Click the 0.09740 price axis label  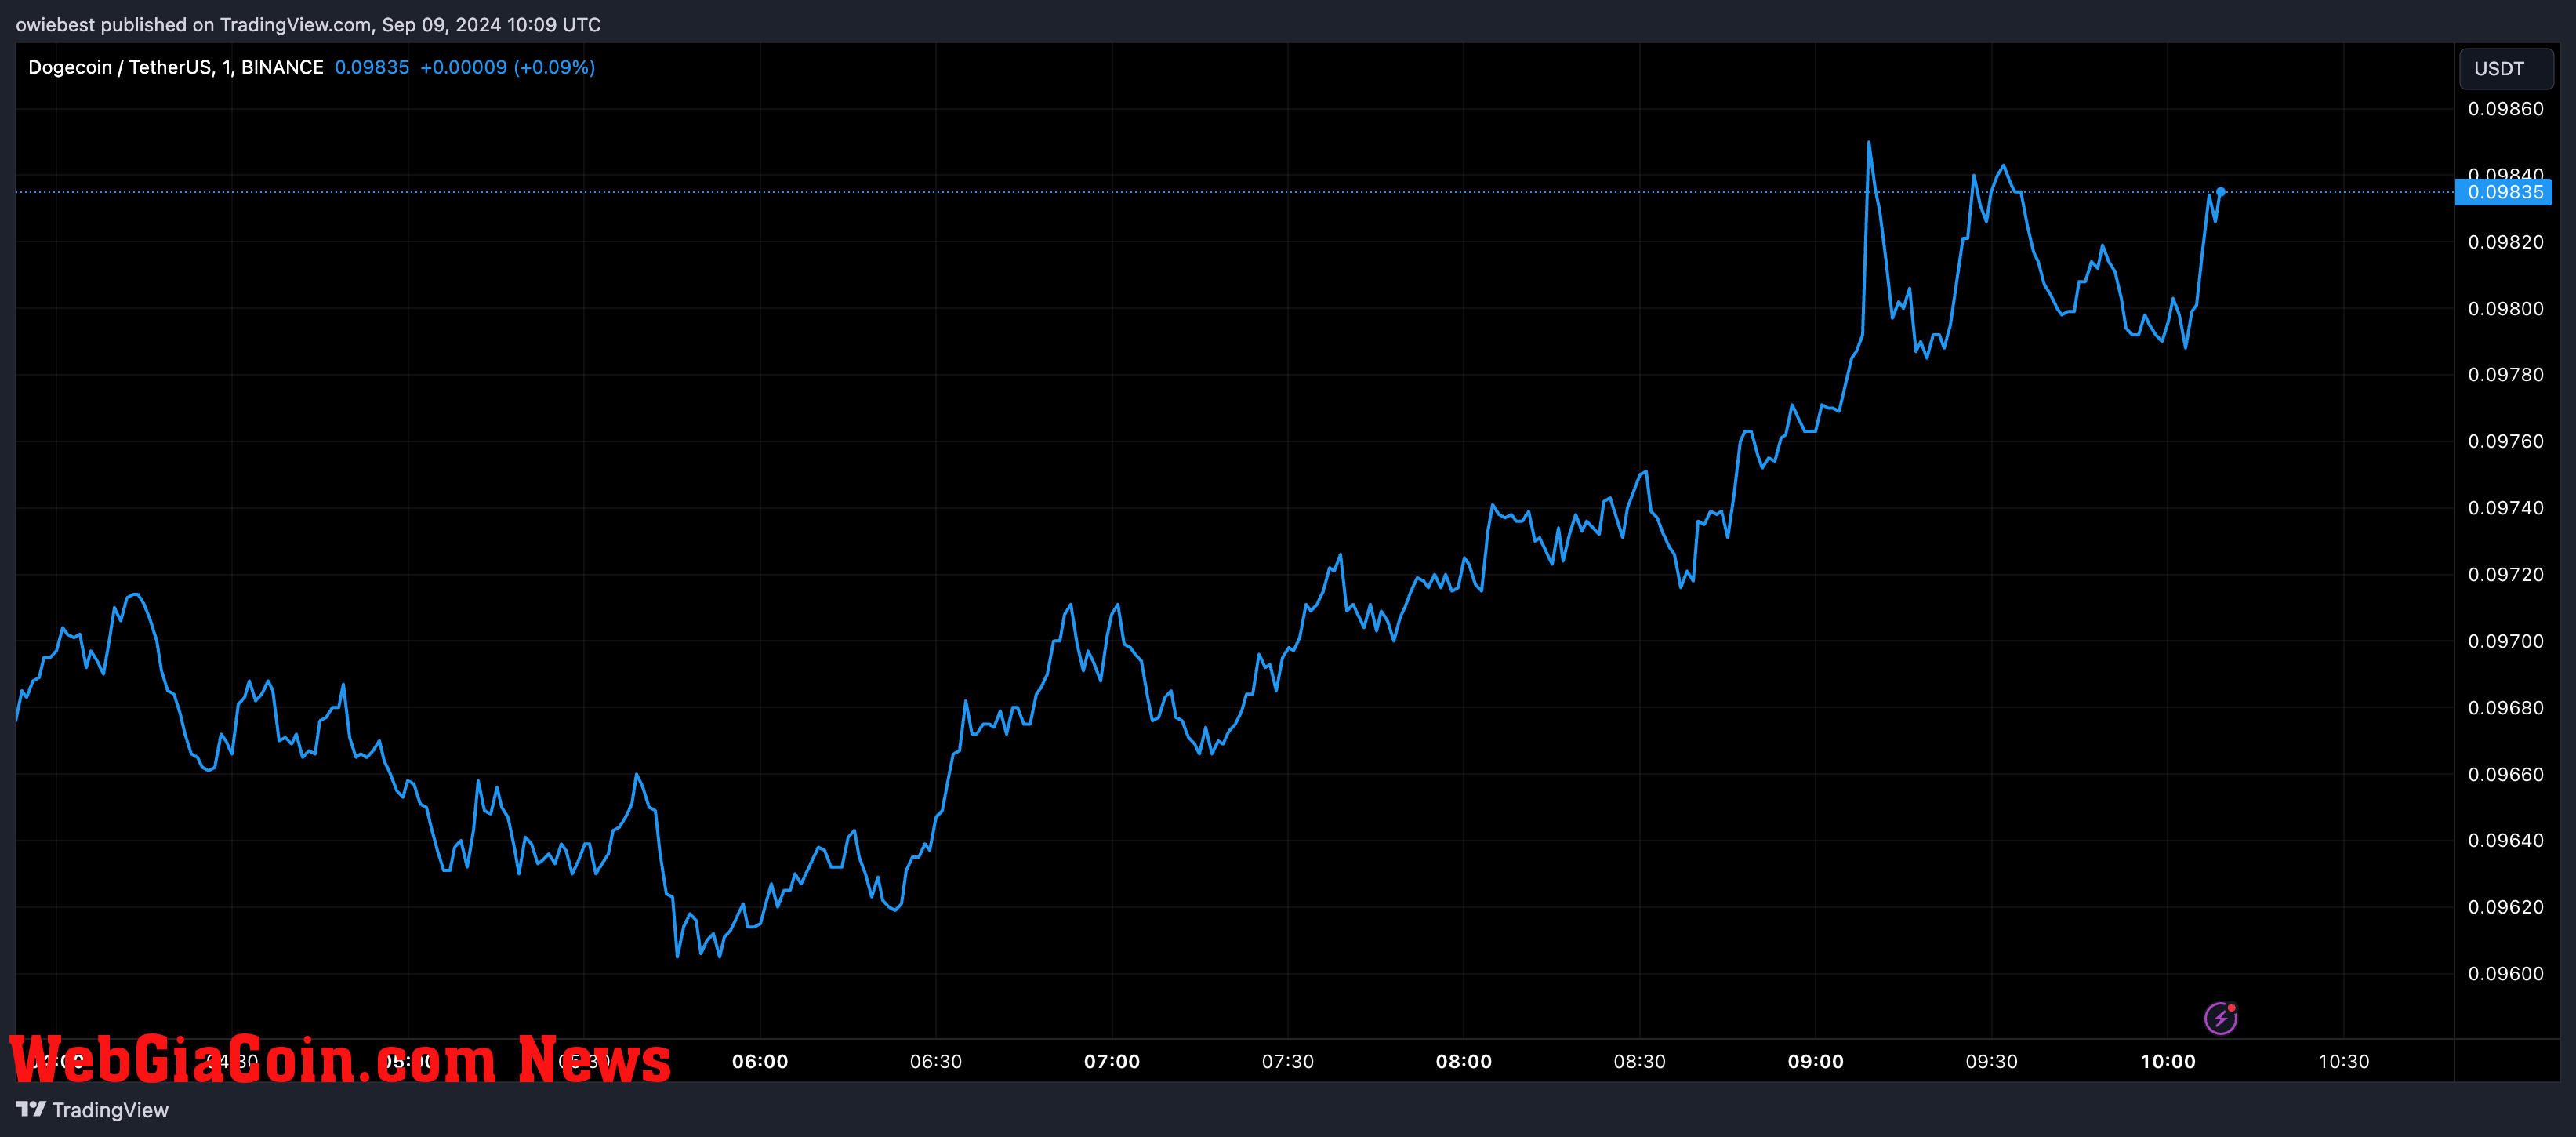[2505, 508]
